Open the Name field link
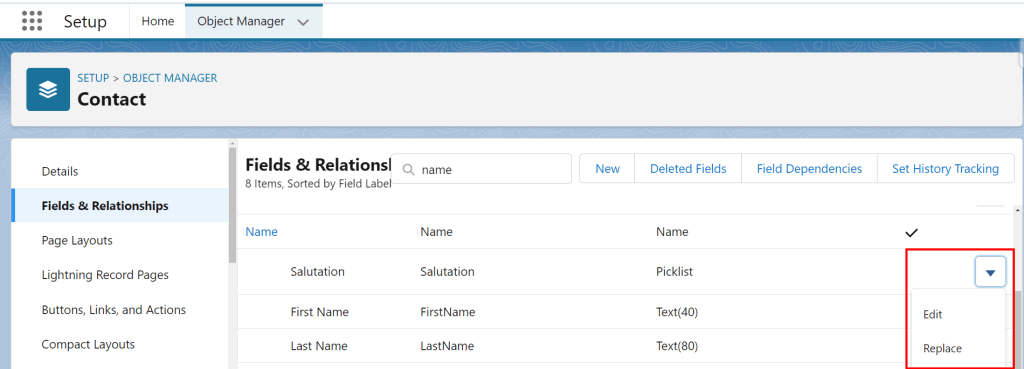The height and width of the screenshot is (369, 1024). 261,232
